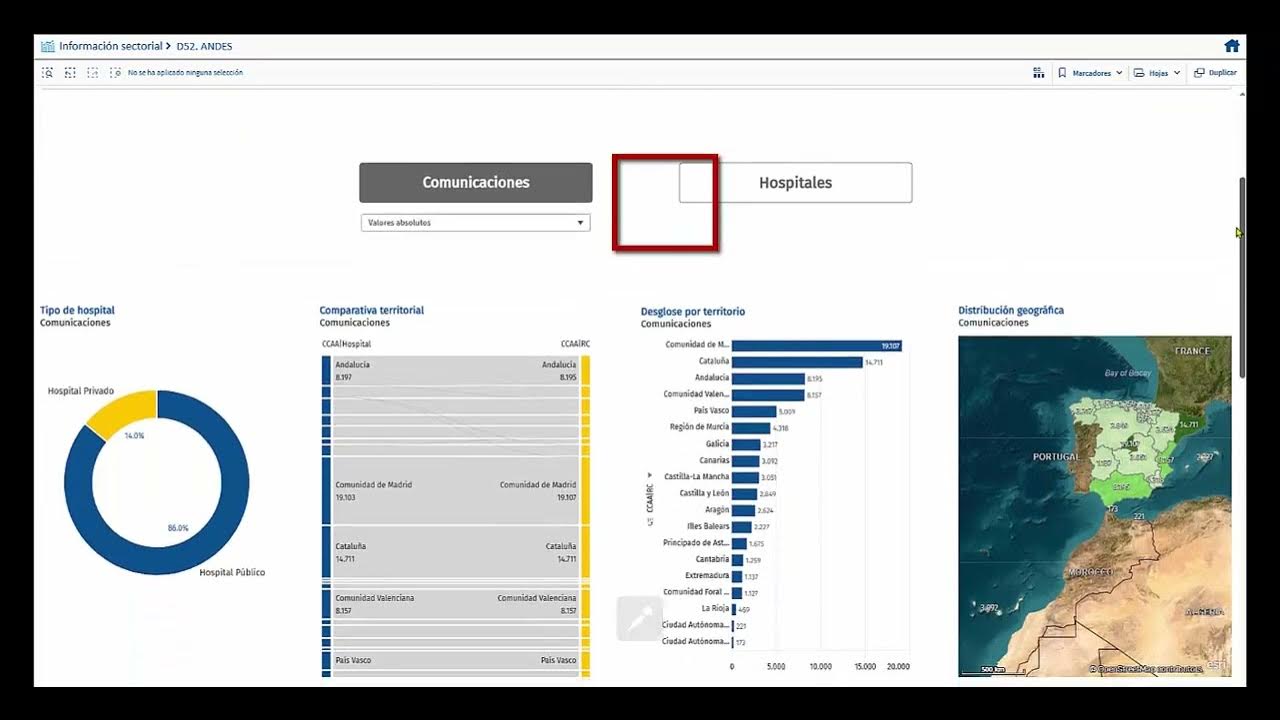
Task: Click the Región de Murcia label
Action: (699, 427)
